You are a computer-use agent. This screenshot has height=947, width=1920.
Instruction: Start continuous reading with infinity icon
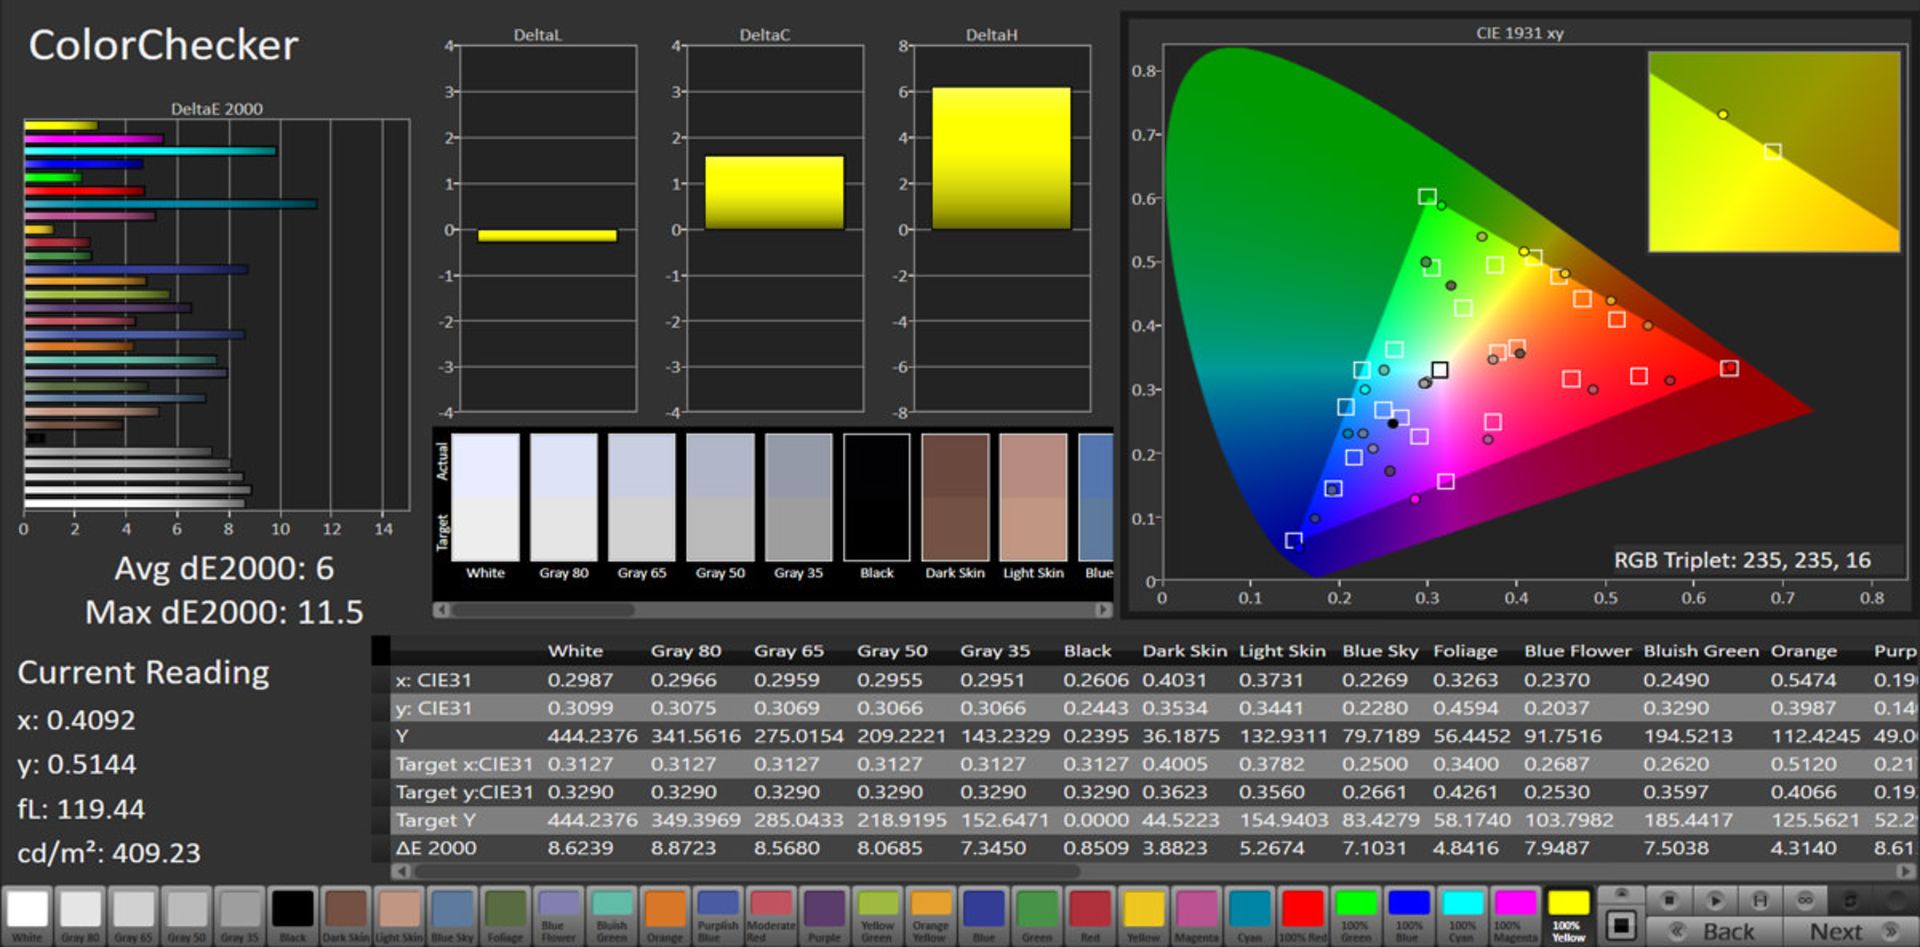pos(1805,900)
